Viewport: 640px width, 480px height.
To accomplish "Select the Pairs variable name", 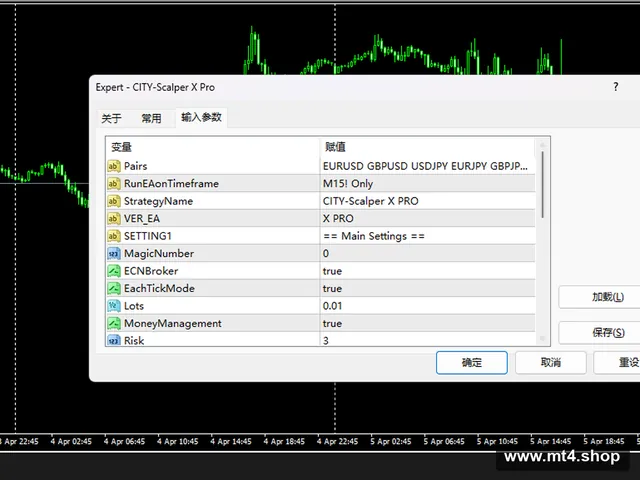I will tap(136, 166).
